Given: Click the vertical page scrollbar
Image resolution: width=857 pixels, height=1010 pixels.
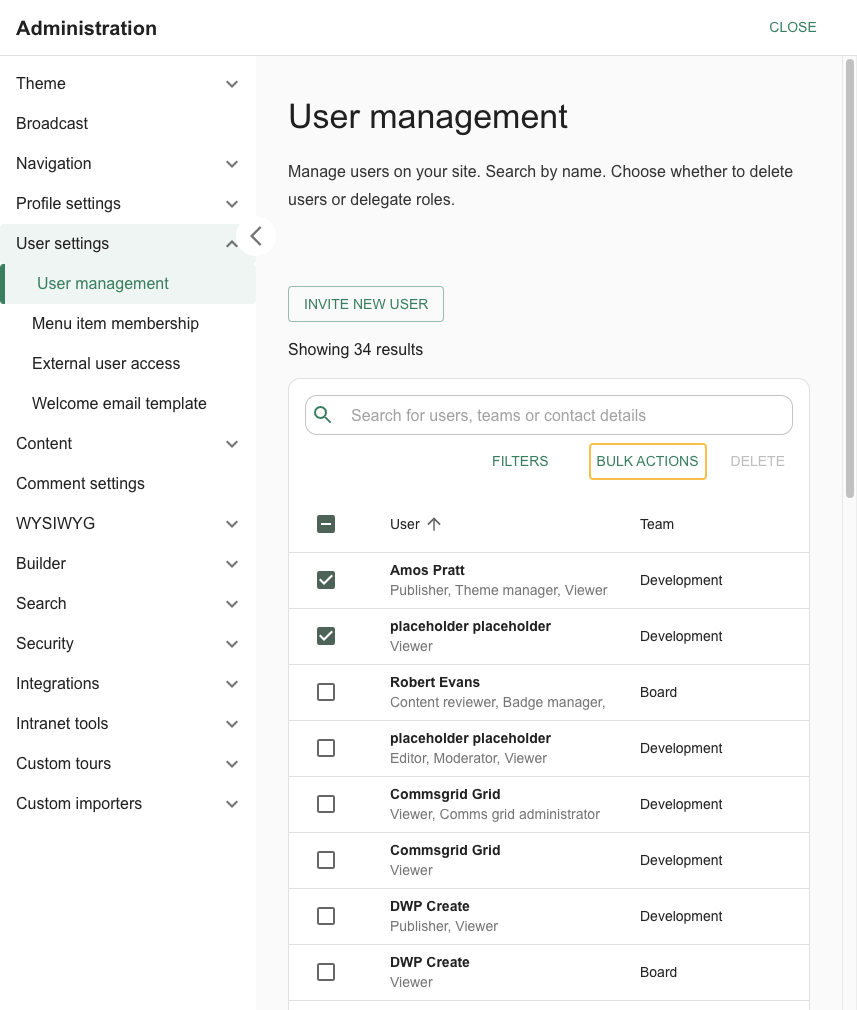Looking at the screenshot, I should click(849, 280).
